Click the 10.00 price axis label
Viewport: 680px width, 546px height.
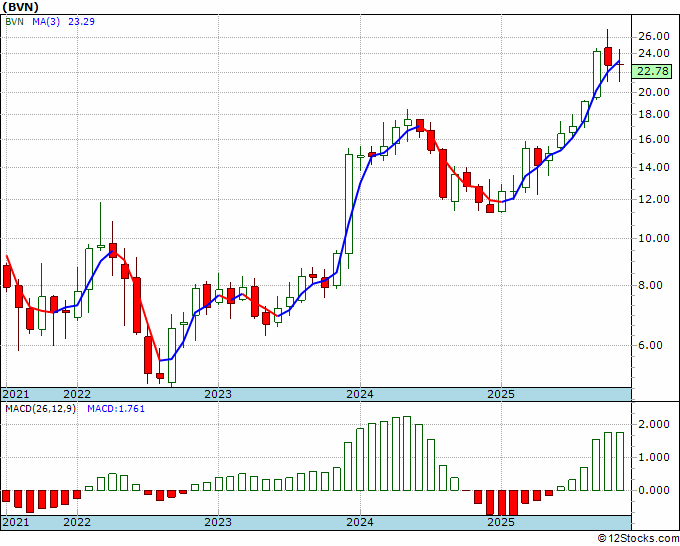tap(654, 238)
